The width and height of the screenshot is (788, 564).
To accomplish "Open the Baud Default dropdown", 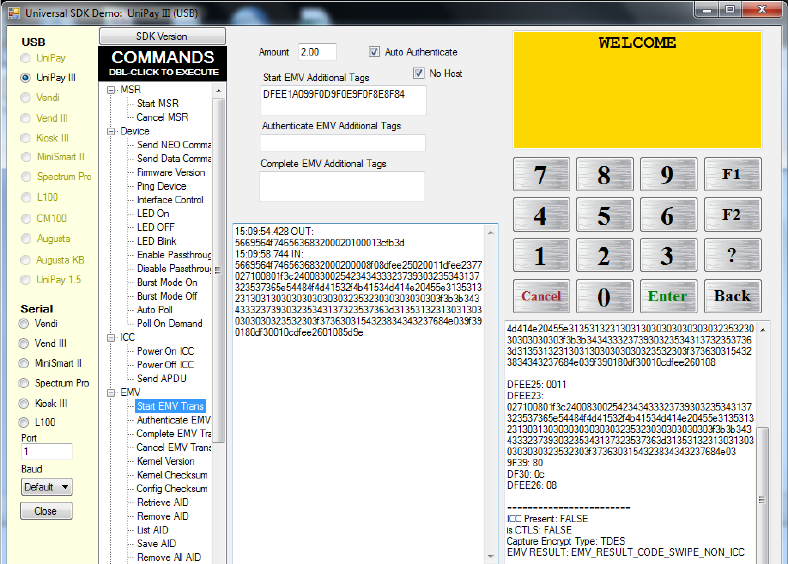I will tap(47, 487).
